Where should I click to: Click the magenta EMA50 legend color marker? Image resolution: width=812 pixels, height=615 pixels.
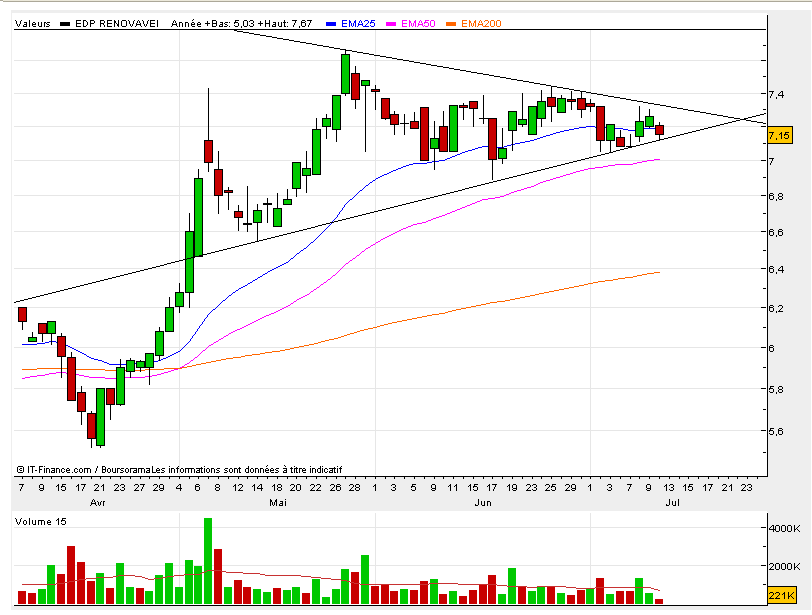[x=392, y=24]
